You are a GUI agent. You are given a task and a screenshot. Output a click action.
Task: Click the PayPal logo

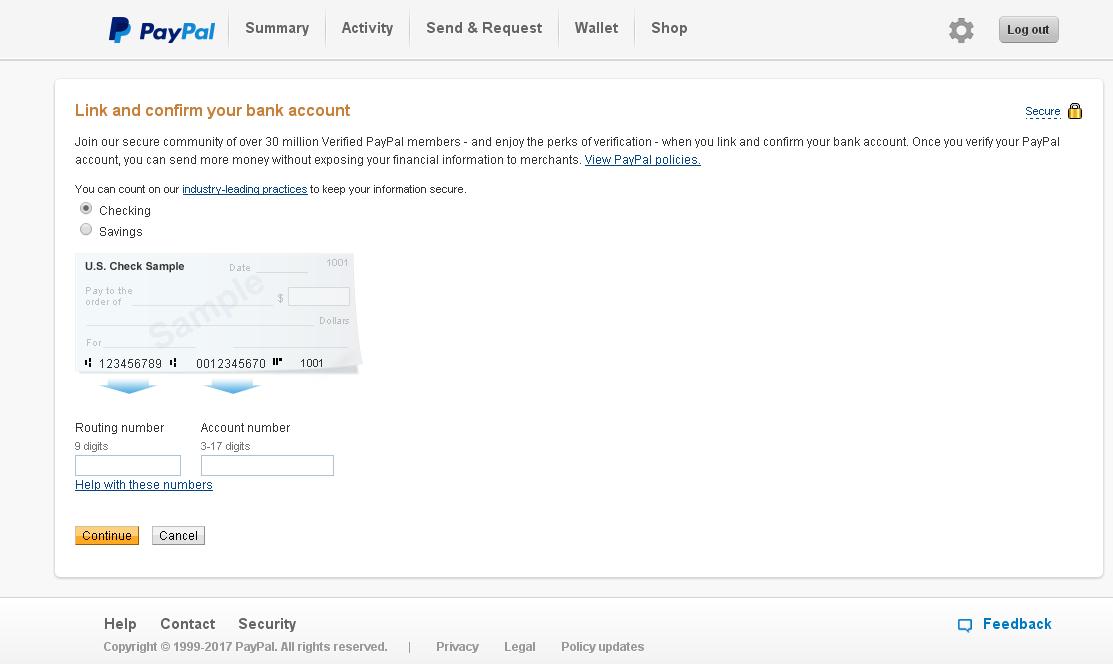(x=162, y=30)
